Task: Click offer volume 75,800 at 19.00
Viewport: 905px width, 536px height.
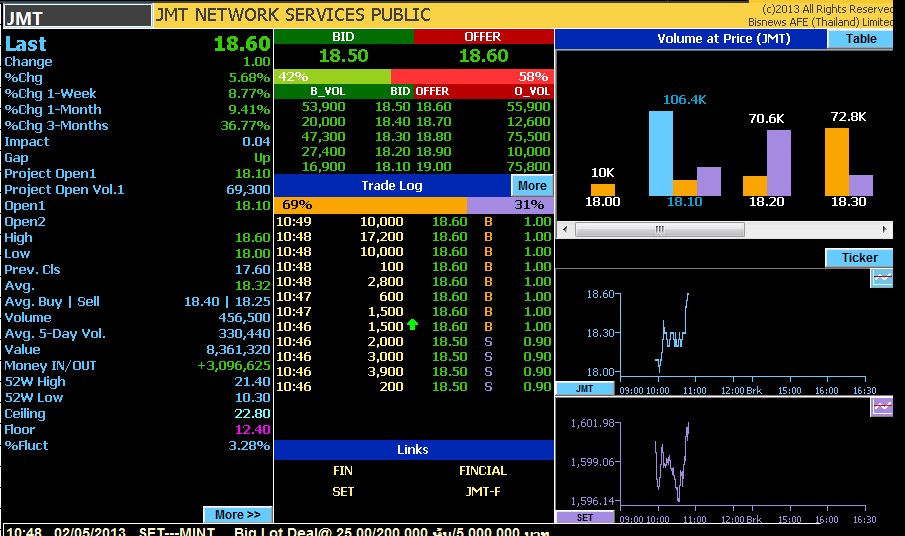Action: point(529,167)
